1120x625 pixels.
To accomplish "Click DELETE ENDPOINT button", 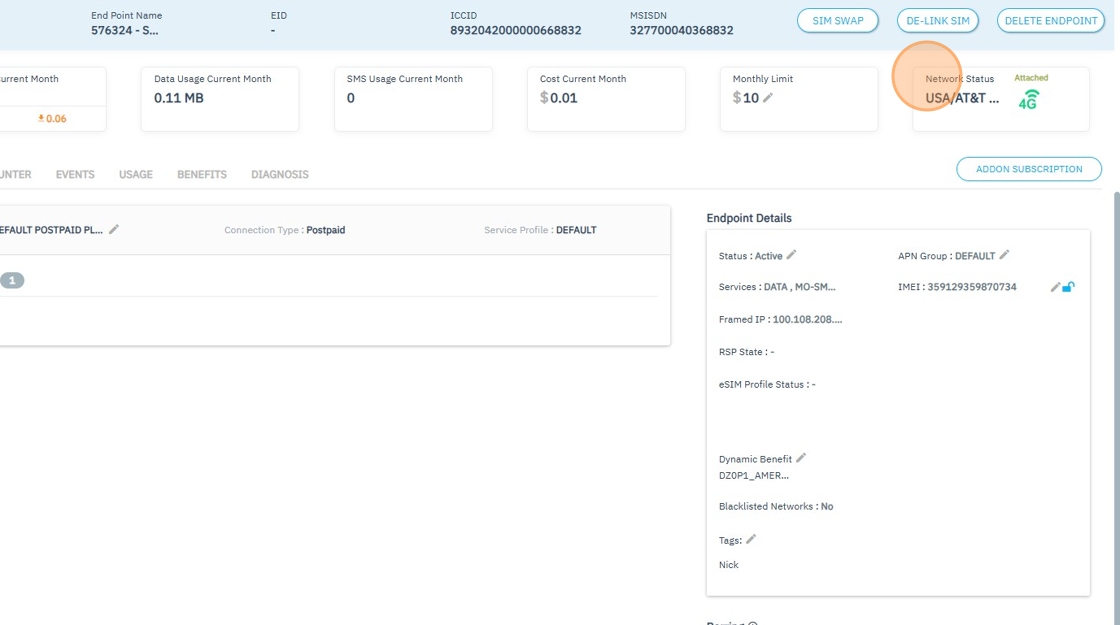I will 1051,21.
